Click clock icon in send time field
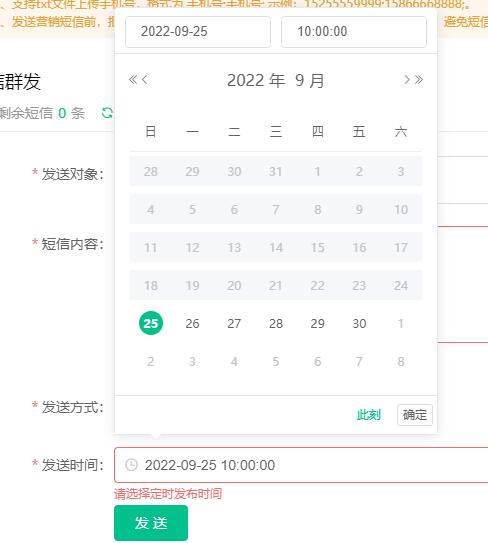 pyautogui.click(x=131, y=465)
